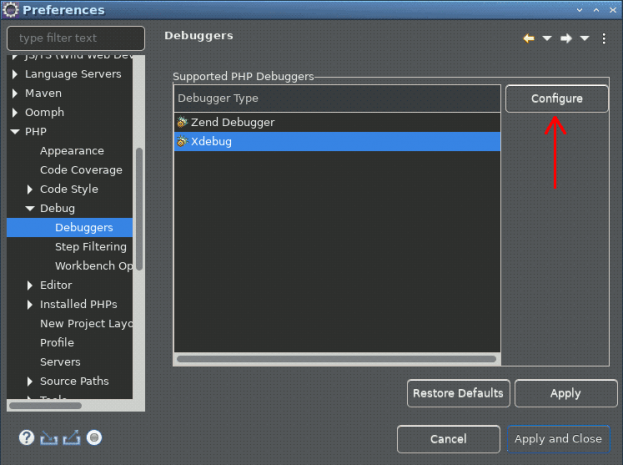Select the PHP tree label

[36, 132]
